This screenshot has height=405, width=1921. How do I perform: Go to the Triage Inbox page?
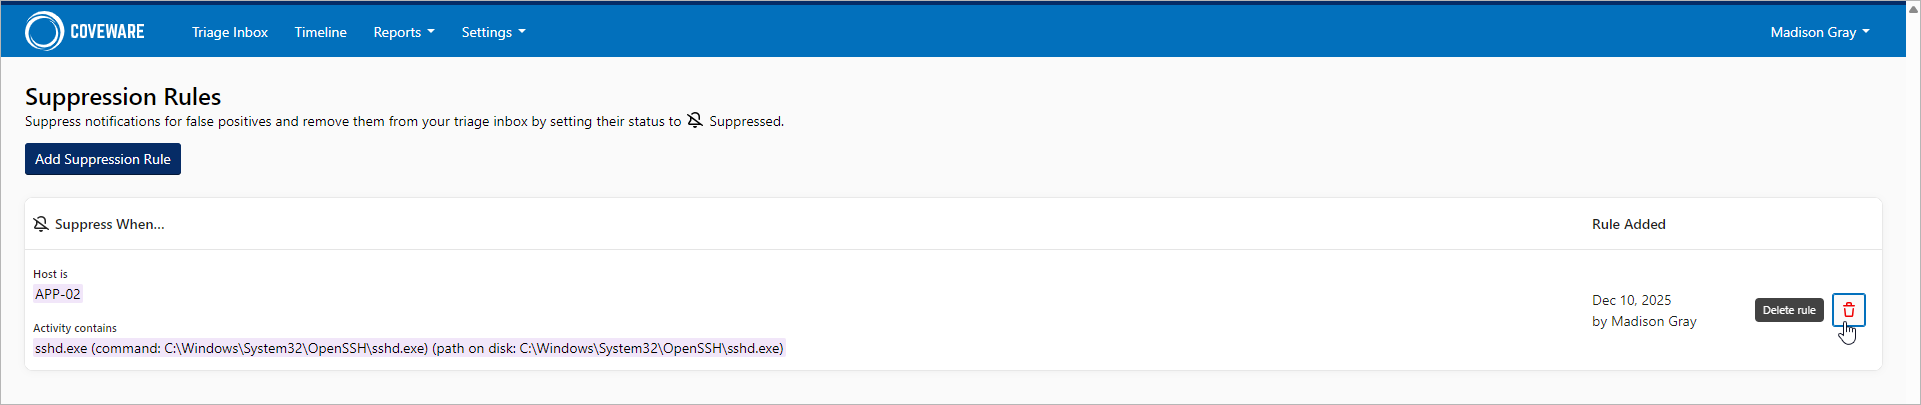point(230,32)
